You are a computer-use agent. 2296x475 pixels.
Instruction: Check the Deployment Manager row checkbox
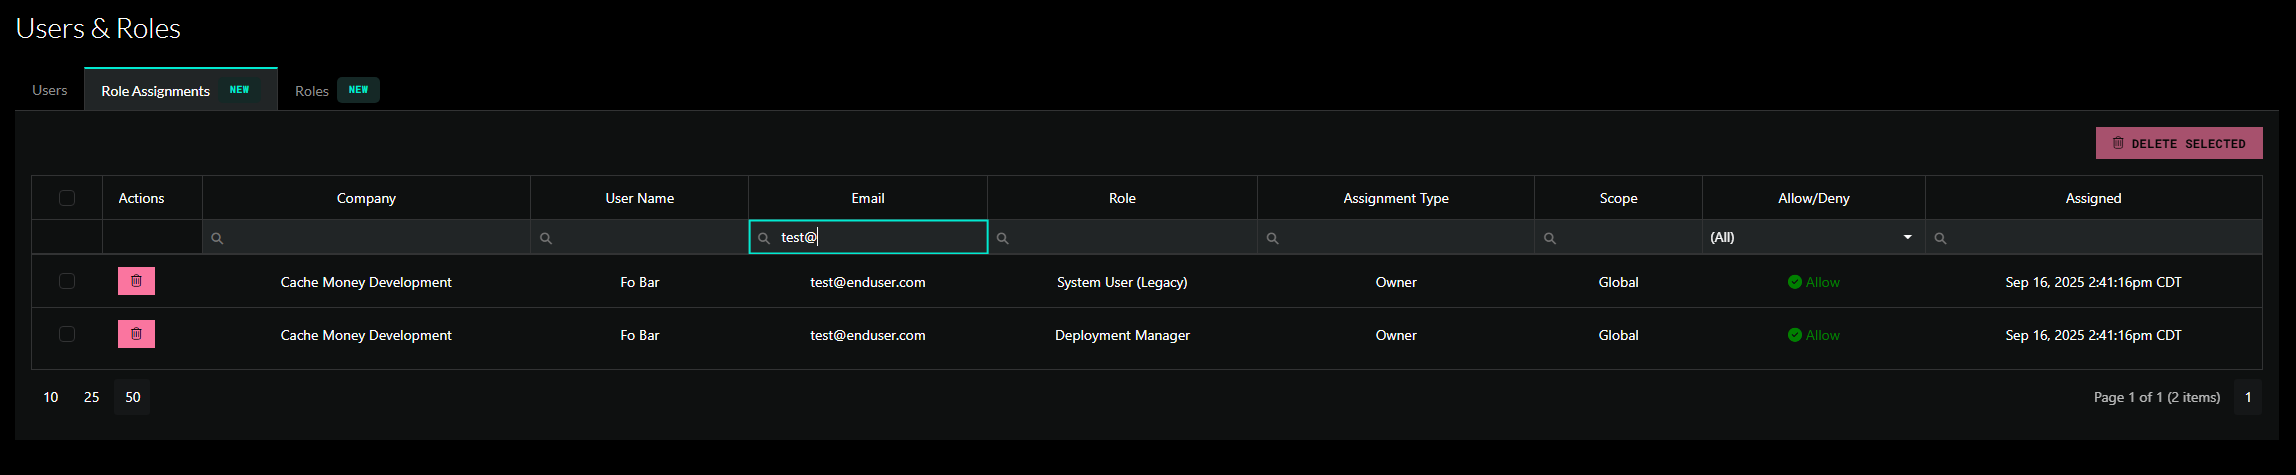[67, 334]
